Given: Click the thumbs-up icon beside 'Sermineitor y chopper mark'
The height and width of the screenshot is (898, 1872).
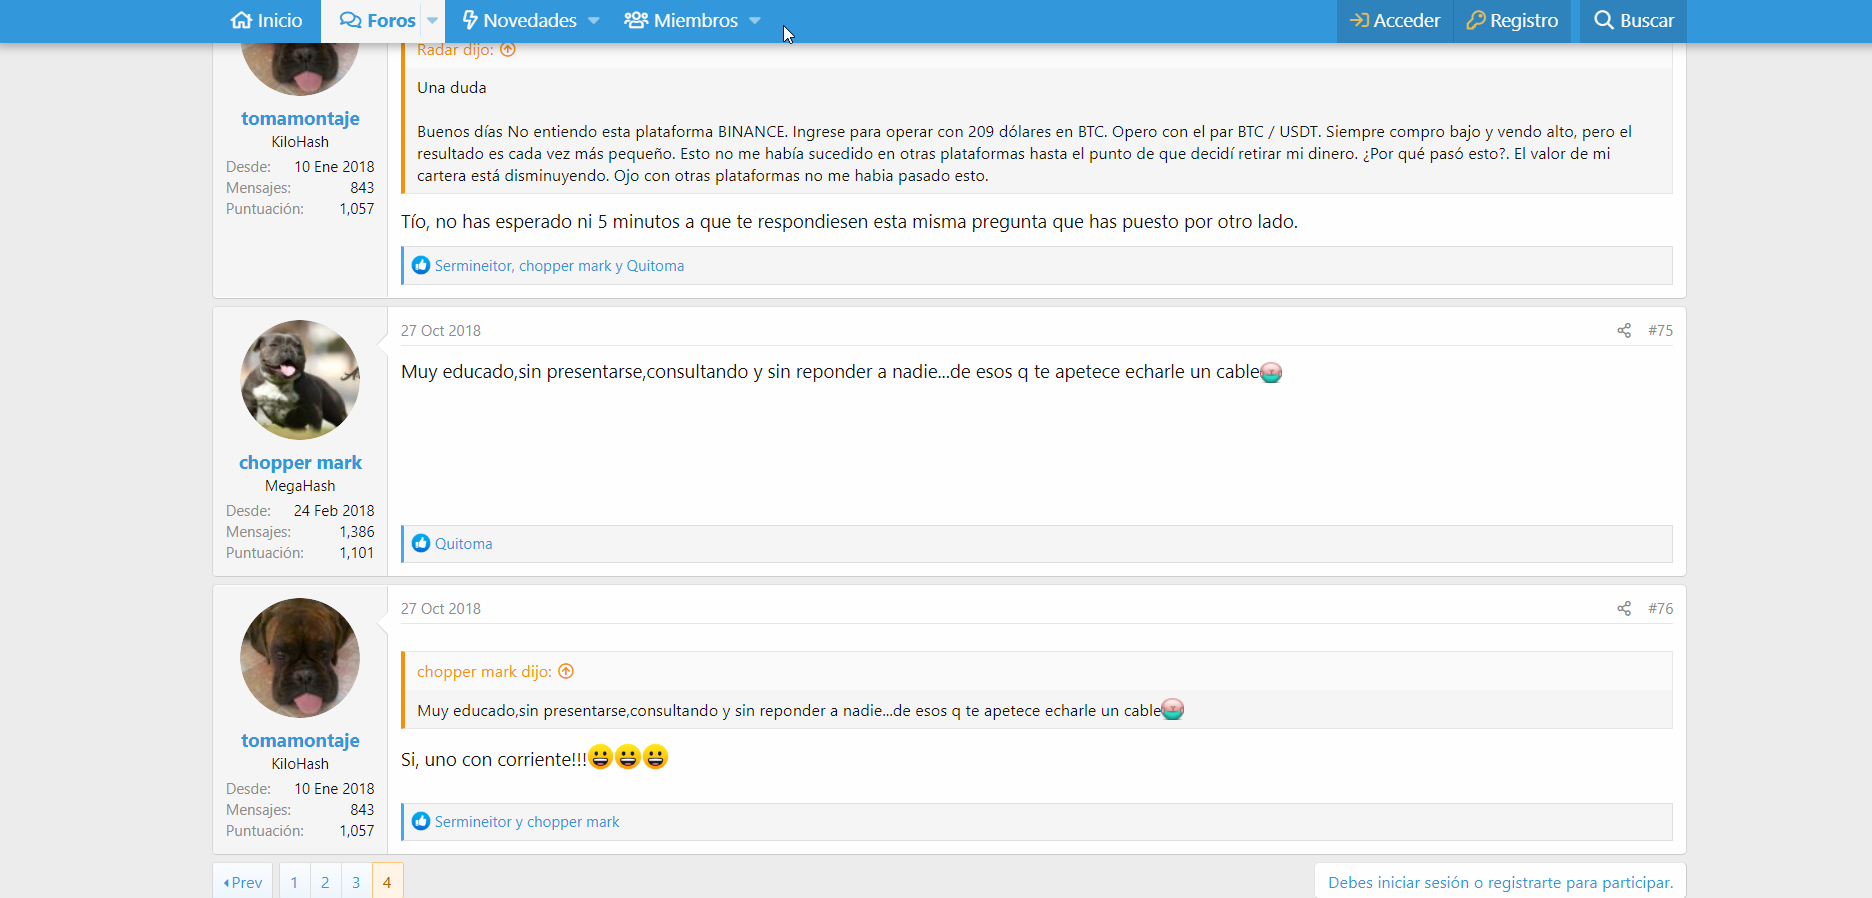Looking at the screenshot, I should pos(421,822).
